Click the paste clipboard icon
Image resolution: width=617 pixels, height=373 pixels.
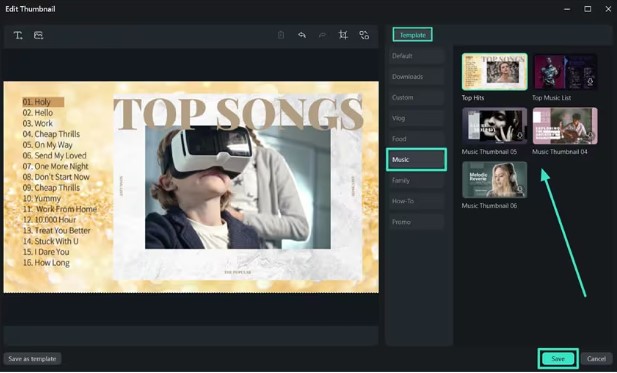coord(281,35)
